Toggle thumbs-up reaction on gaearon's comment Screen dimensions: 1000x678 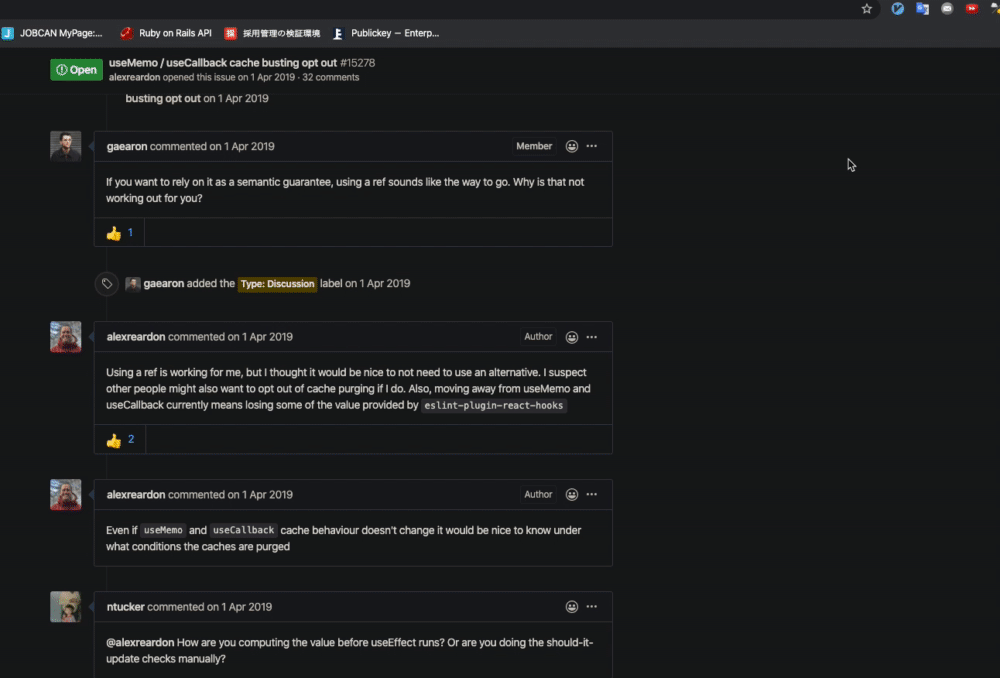coord(119,233)
